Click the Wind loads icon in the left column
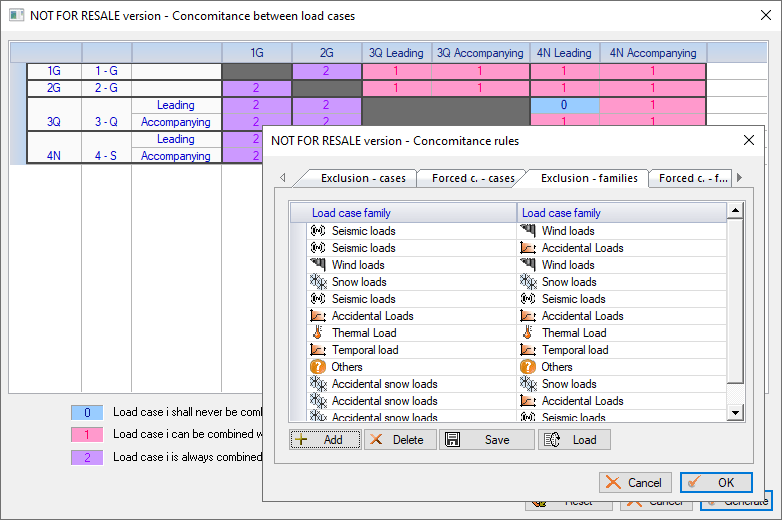The height and width of the screenshot is (520, 782). 318,265
